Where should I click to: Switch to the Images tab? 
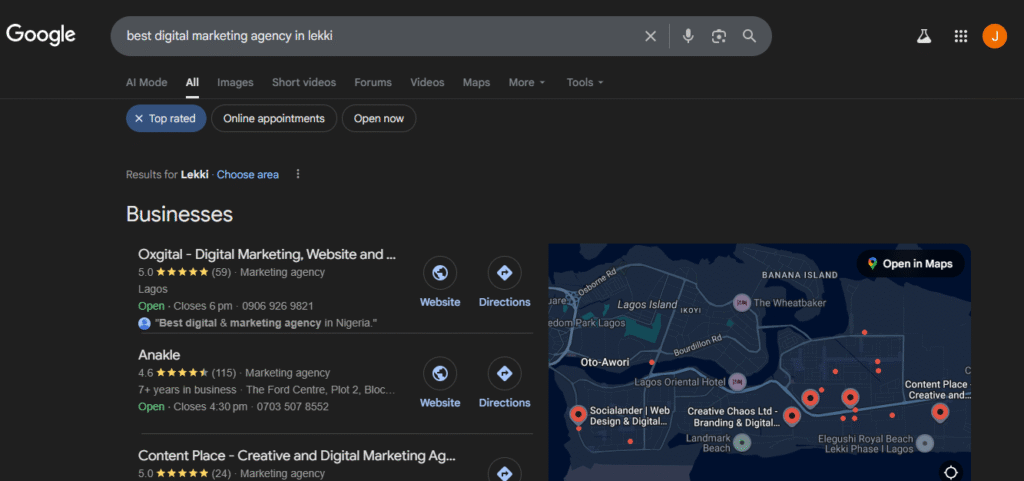coord(235,83)
